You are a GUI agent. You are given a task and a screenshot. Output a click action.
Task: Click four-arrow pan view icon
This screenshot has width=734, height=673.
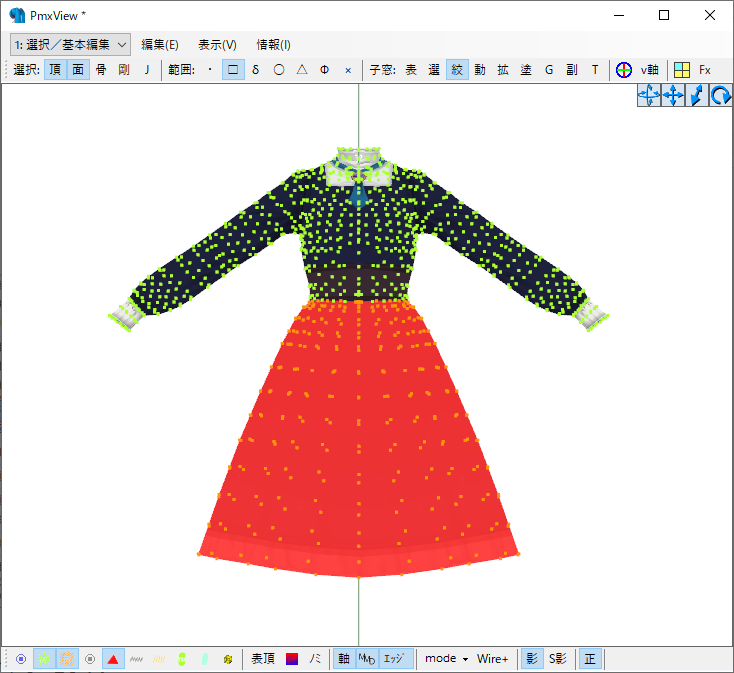[x=673, y=95]
